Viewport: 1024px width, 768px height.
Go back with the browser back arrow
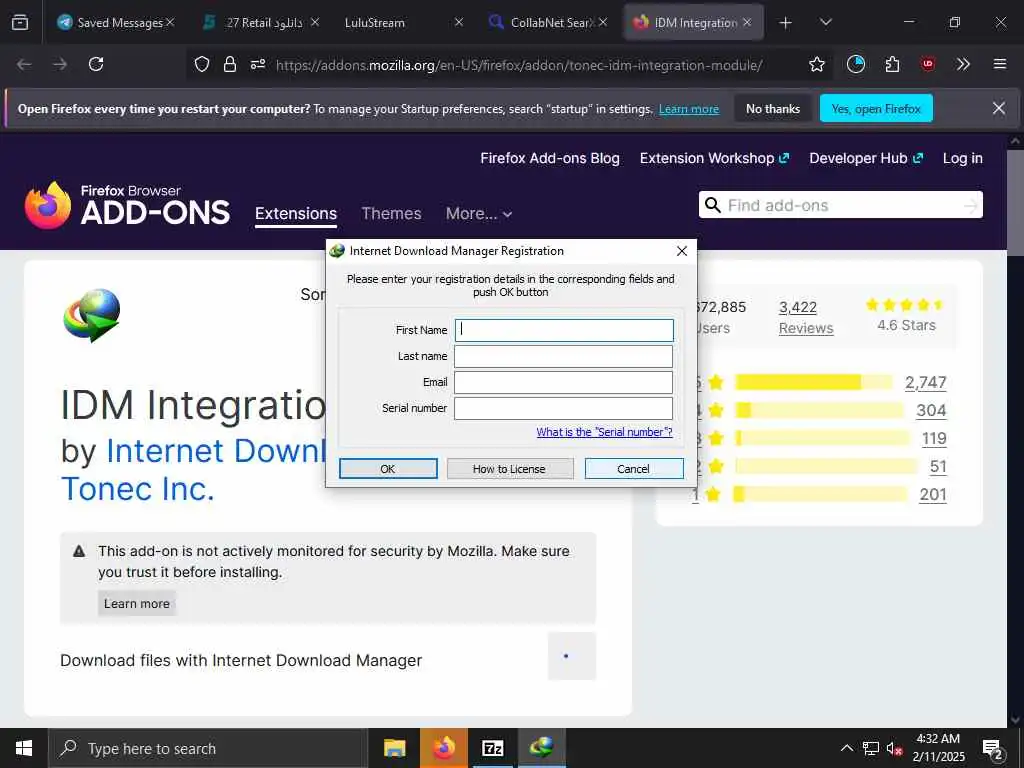tap(24, 64)
